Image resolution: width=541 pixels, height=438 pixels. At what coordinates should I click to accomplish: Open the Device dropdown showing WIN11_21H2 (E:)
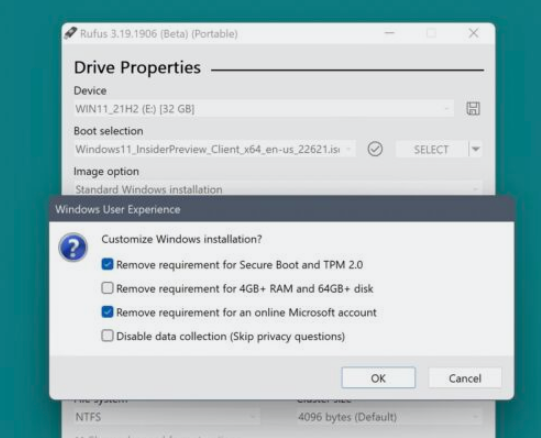pyautogui.click(x=264, y=109)
